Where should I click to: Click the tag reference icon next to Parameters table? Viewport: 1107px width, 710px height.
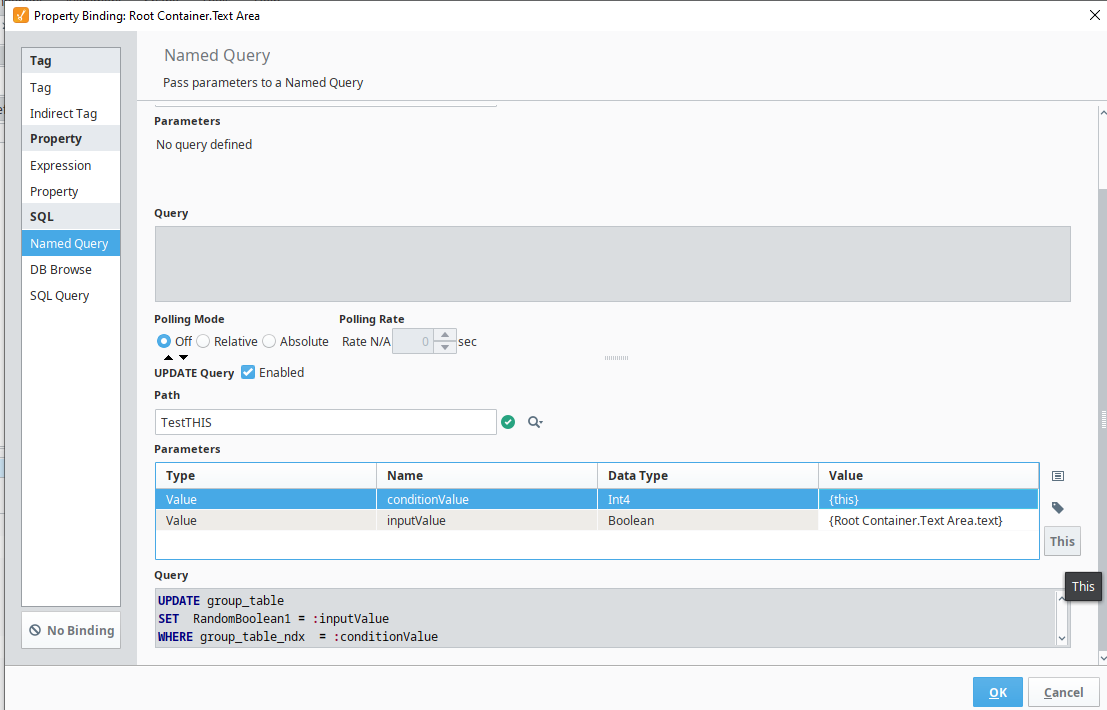[x=1058, y=507]
